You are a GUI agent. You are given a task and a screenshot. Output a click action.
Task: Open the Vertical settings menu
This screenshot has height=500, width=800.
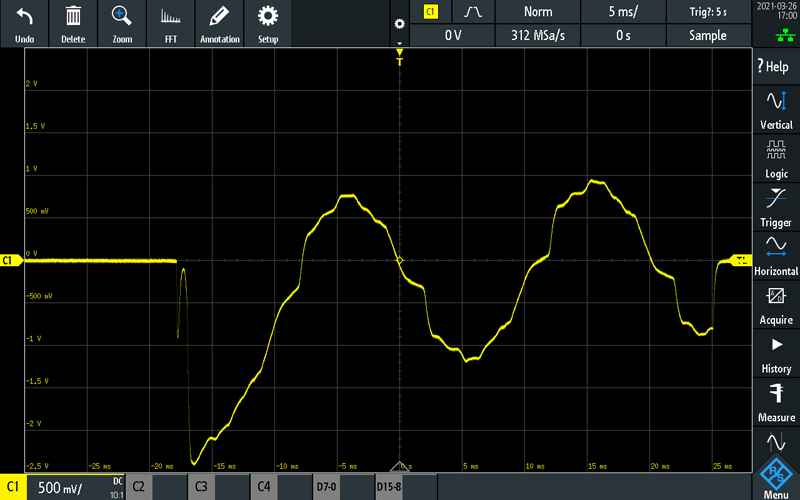coord(776,109)
